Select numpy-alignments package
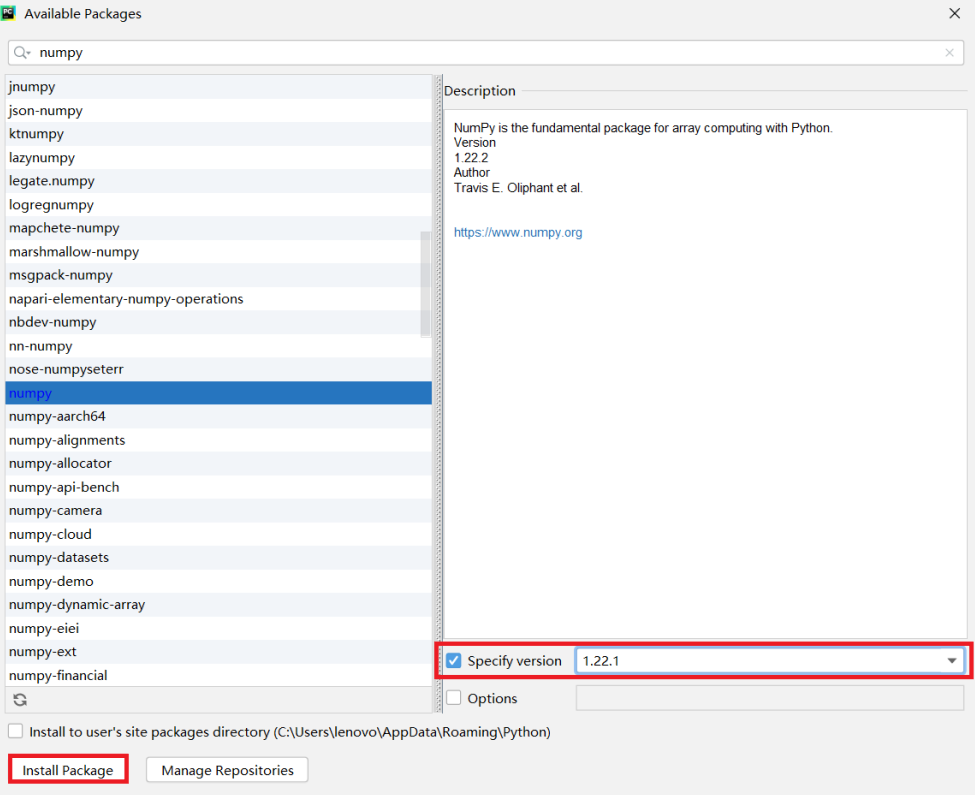975x795 pixels. (x=218, y=440)
